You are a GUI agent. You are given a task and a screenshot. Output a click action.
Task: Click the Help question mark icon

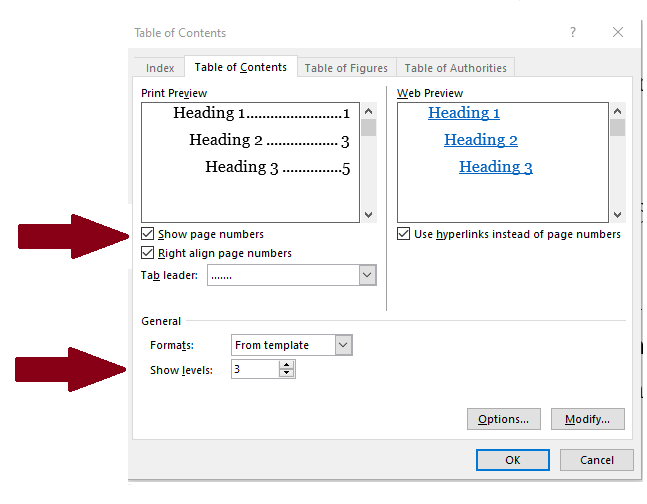[573, 33]
